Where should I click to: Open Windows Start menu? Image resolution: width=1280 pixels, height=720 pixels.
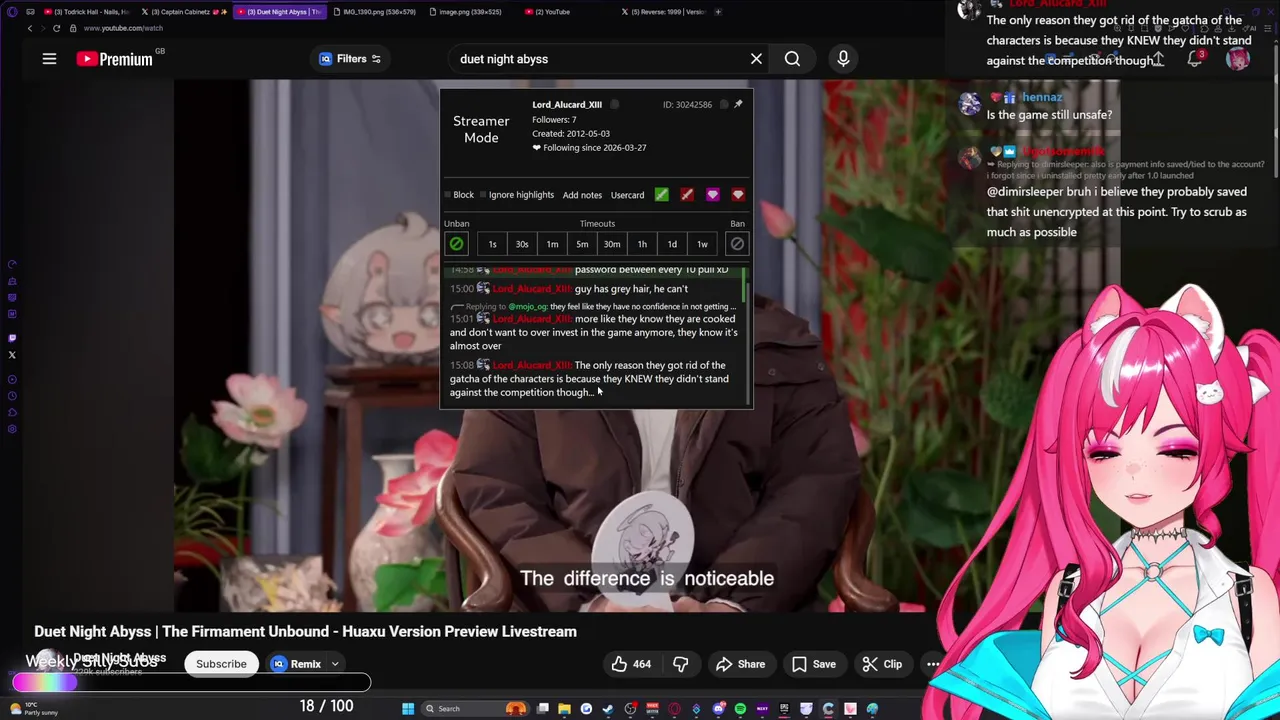tap(408, 709)
